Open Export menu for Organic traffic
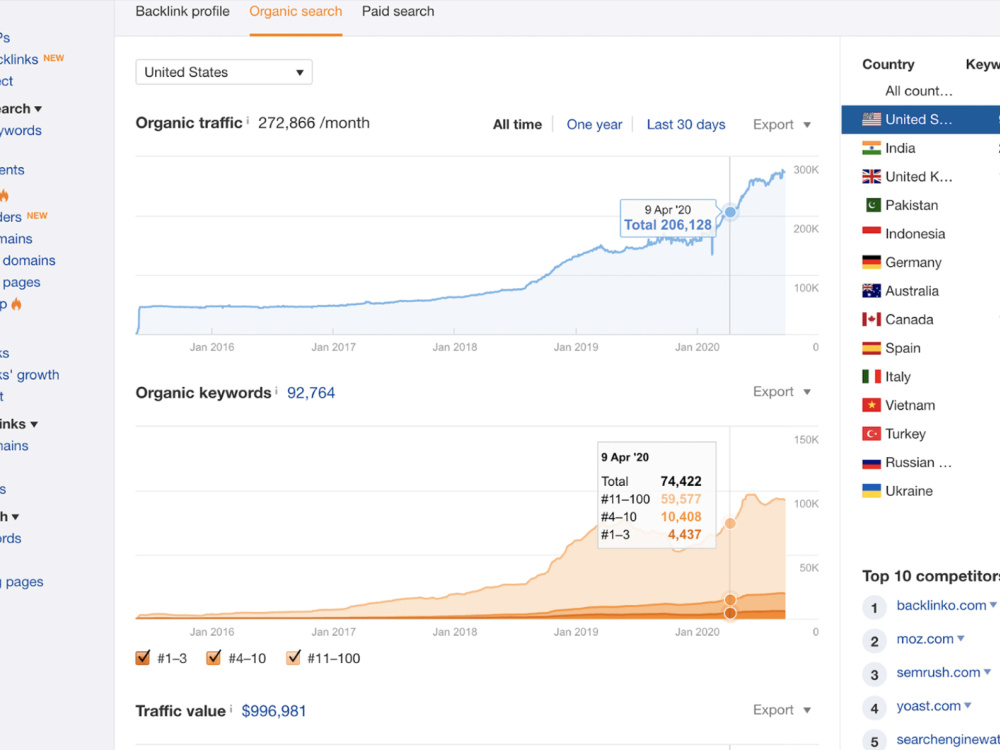The image size is (1000, 750). pos(782,124)
